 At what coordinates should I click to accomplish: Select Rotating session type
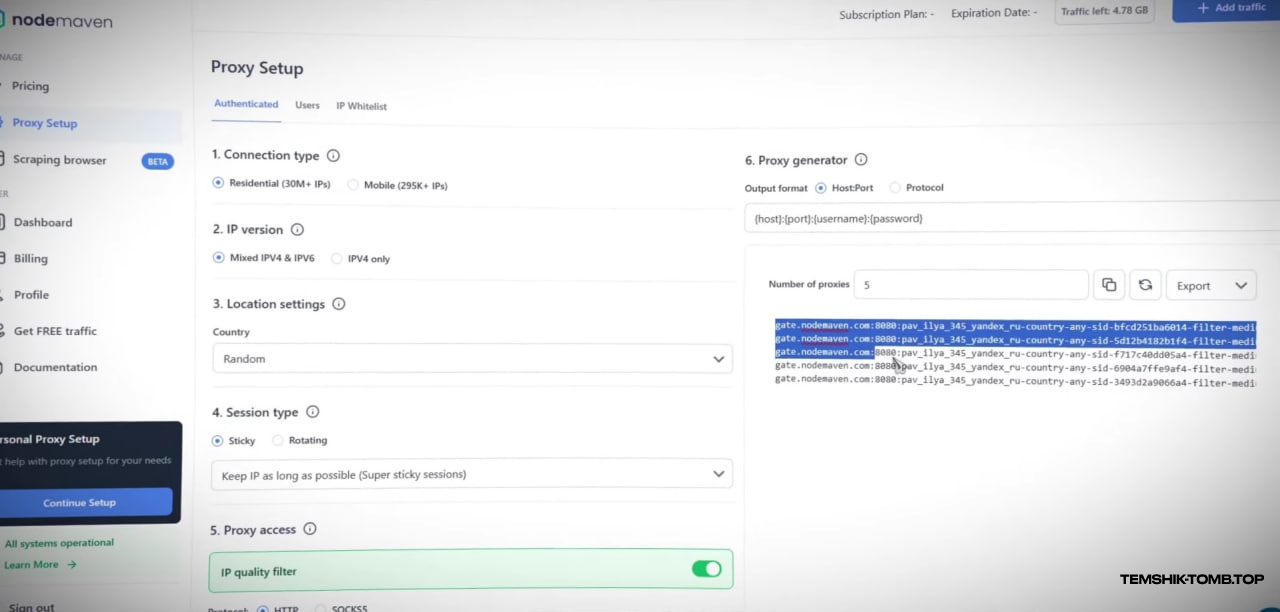click(x=278, y=440)
